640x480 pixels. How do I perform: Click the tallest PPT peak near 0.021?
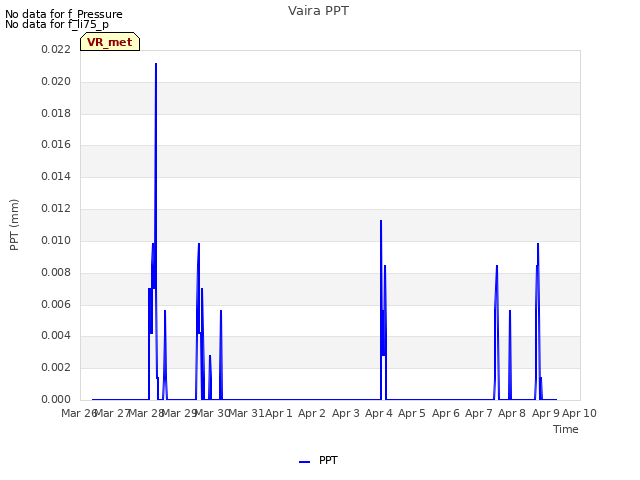point(156,64)
